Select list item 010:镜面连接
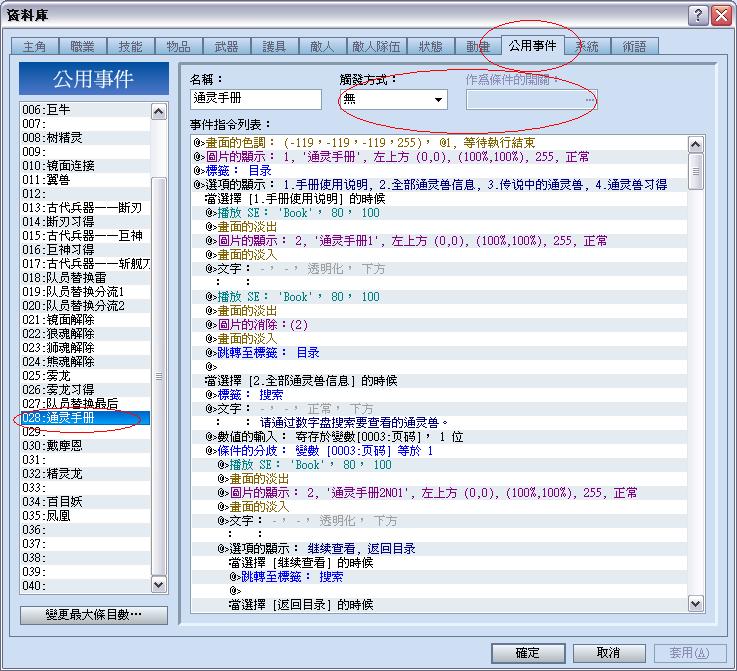The width and height of the screenshot is (737, 671). tap(85, 165)
